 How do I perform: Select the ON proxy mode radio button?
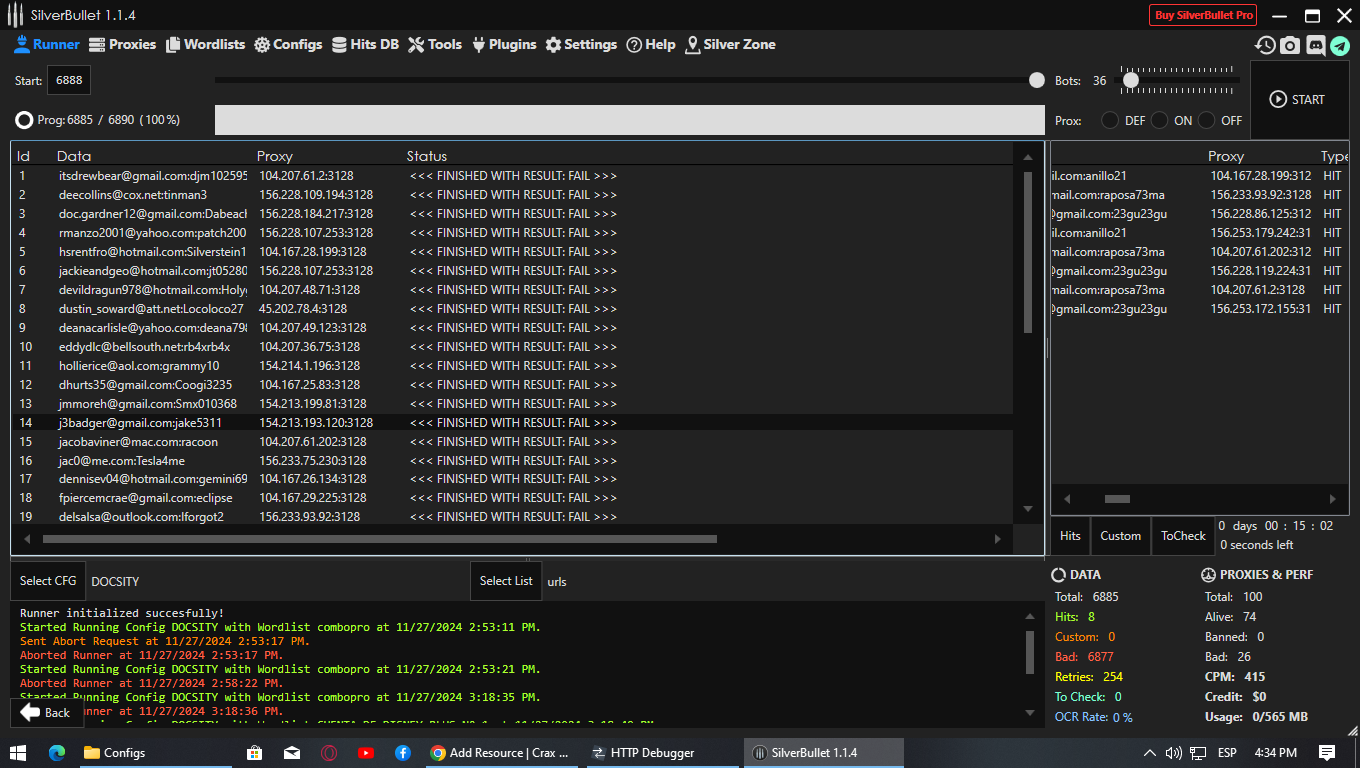(1159, 120)
